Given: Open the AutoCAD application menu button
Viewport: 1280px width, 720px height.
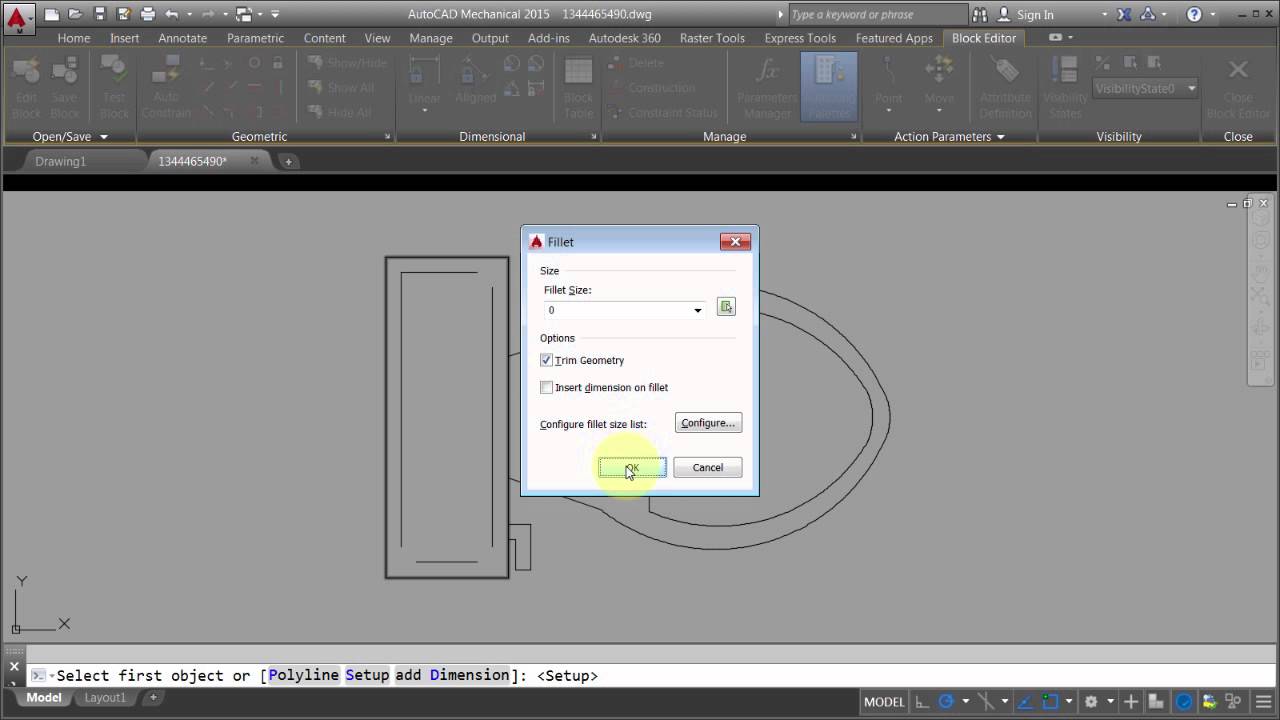Looking at the screenshot, I should [x=17, y=16].
